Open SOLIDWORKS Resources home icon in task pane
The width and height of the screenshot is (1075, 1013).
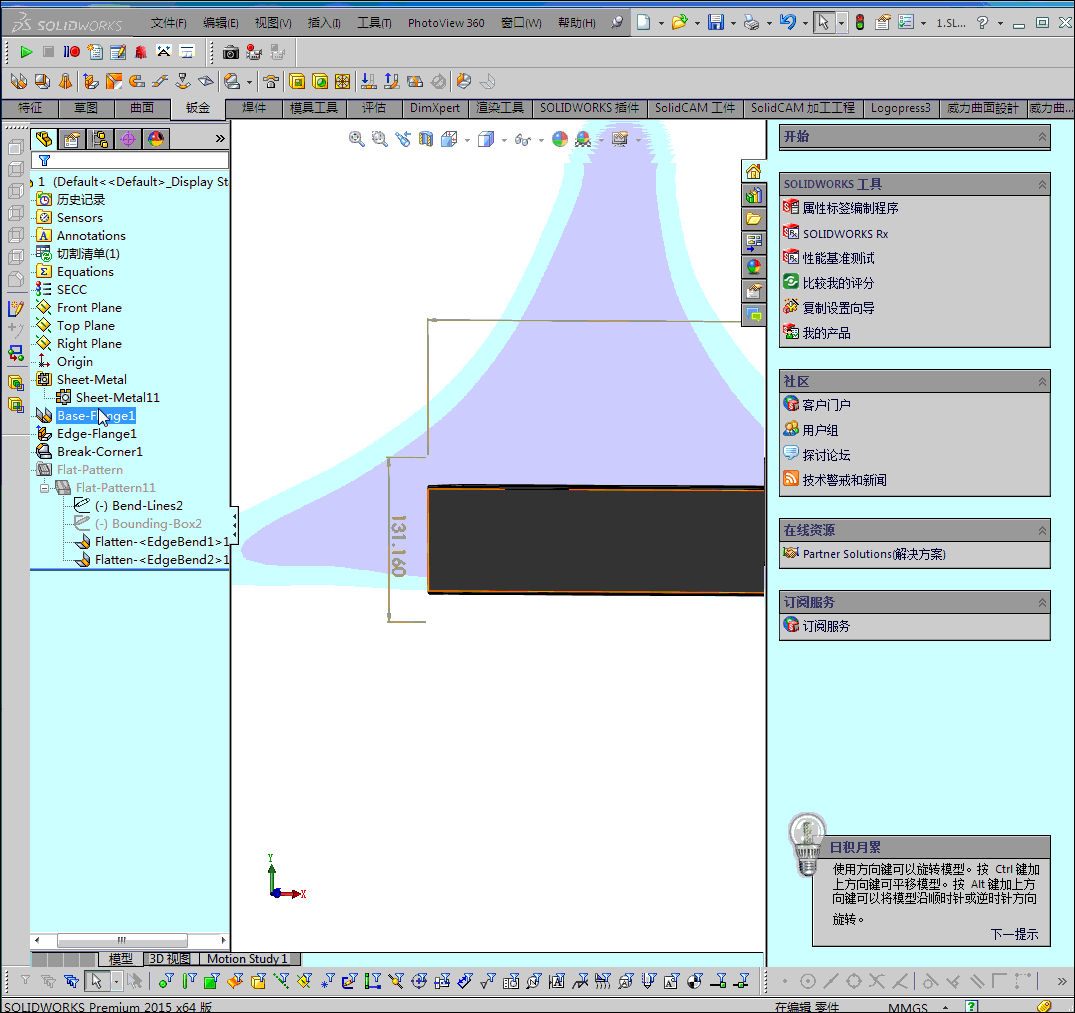753,171
